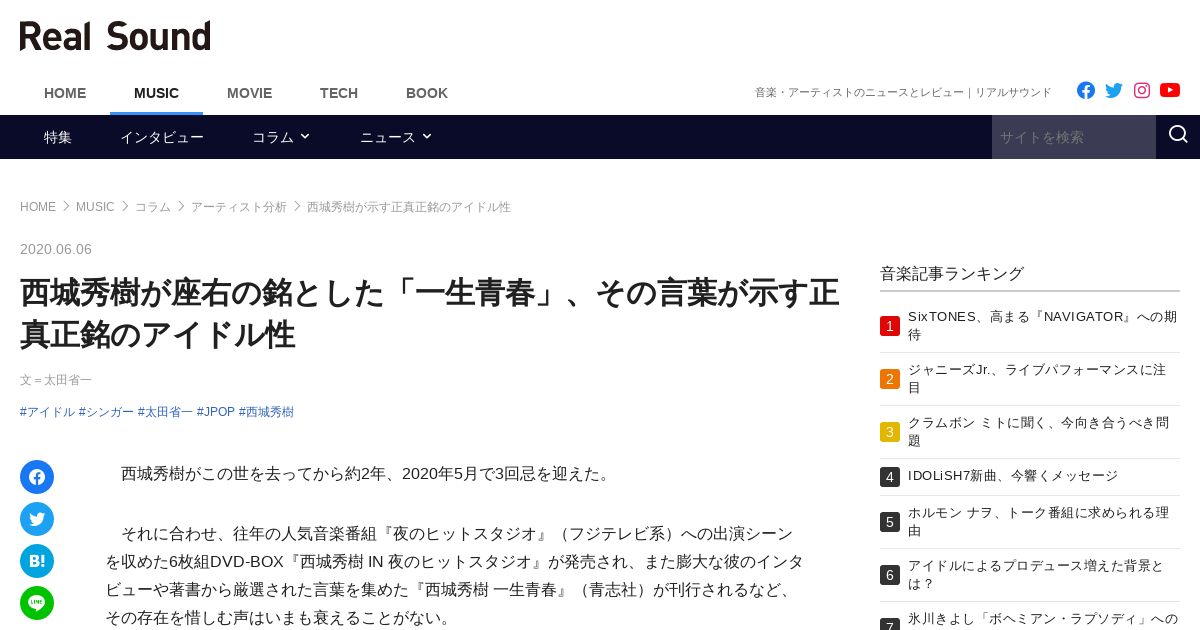The height and width of the screenshot is (630, 1200).
Task: Open ranking 6 アイドルによるプロデュース article
Action: tap(1036, 575)
